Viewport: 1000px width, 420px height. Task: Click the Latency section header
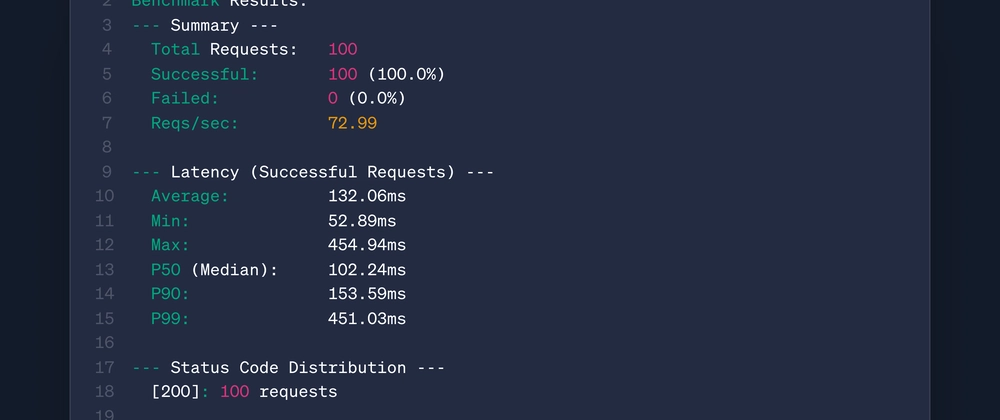[x=313, y=172]
